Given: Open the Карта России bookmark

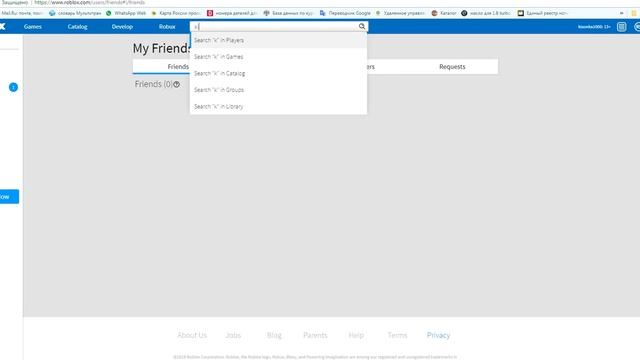Looking at the screenshot, I should point(176,13).
